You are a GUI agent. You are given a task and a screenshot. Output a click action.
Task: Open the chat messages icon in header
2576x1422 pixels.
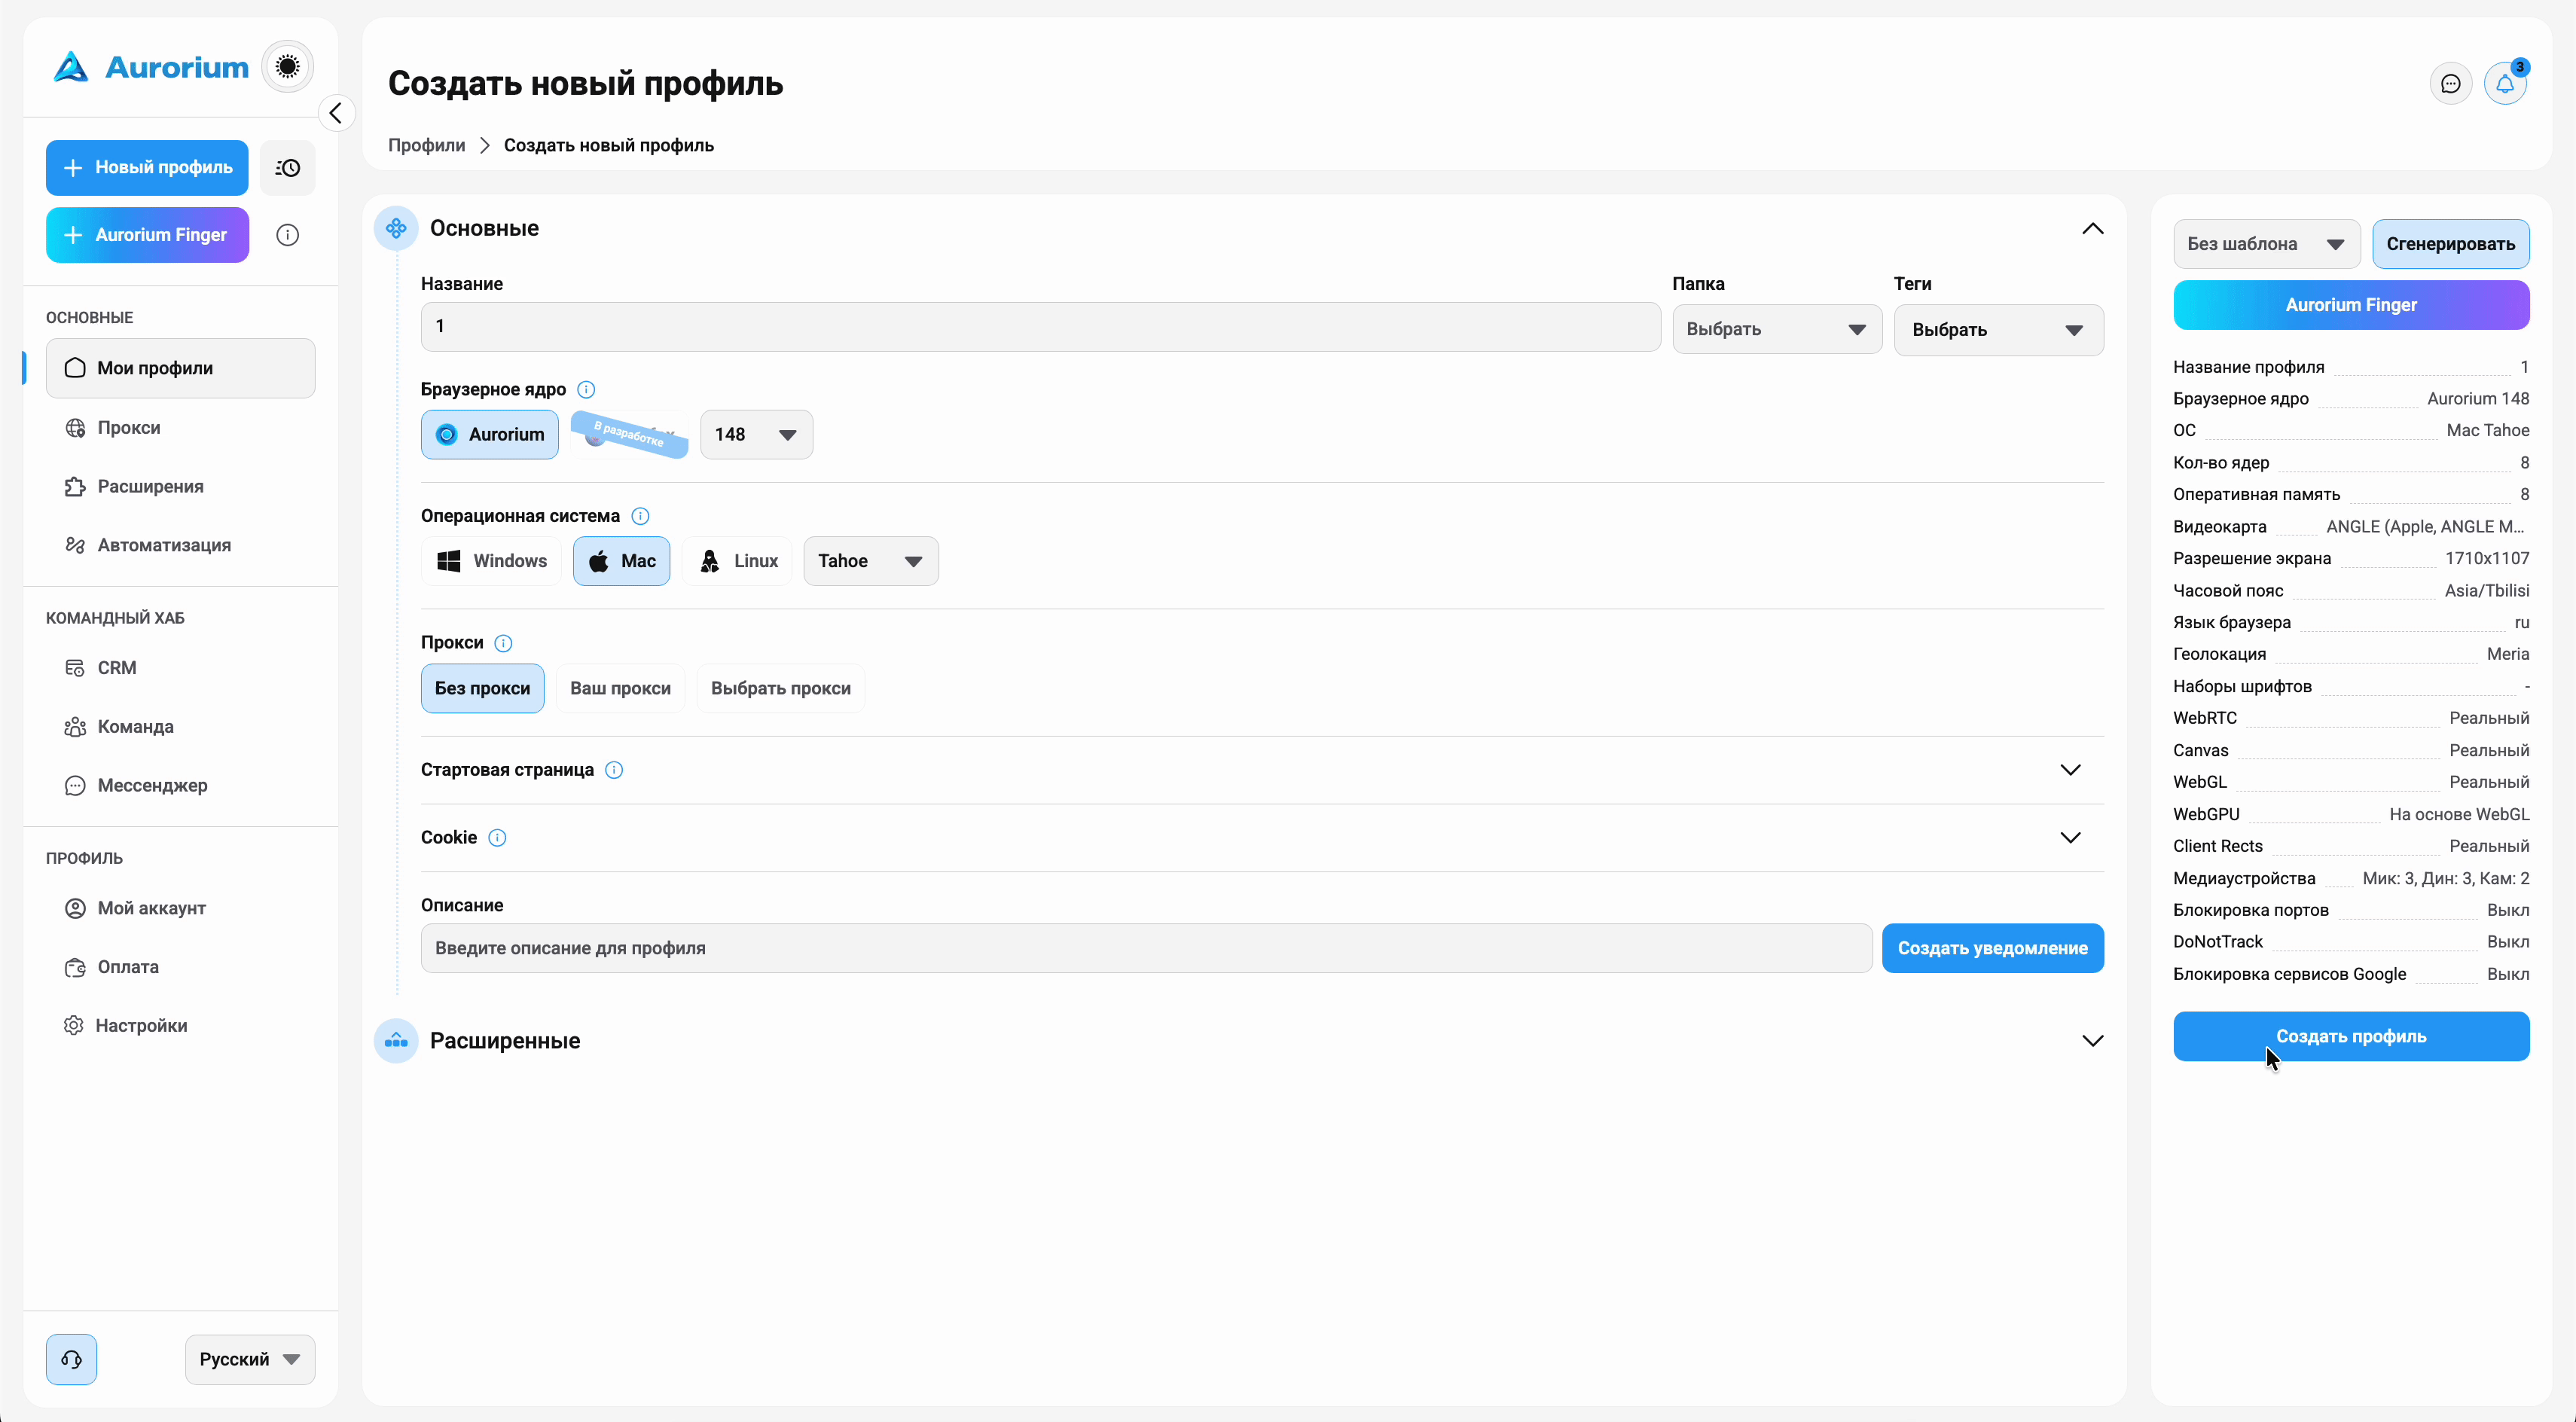2450,84
